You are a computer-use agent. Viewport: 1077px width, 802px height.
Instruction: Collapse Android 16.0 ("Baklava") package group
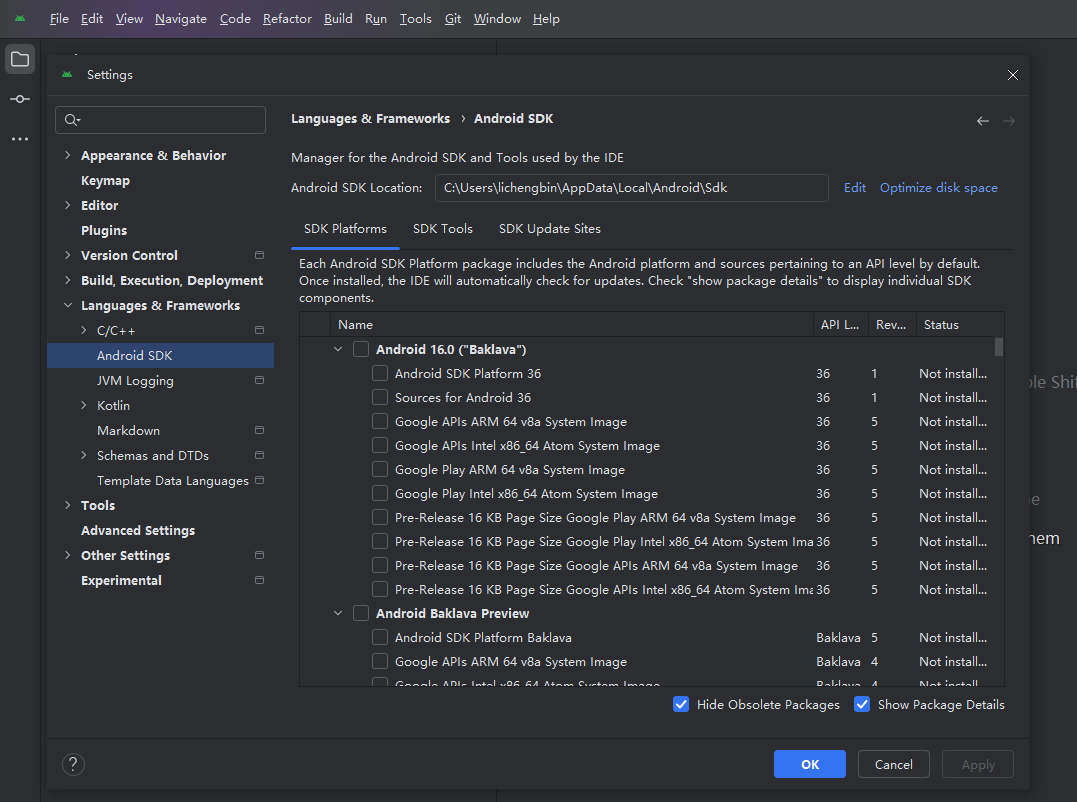click(338, 350)
